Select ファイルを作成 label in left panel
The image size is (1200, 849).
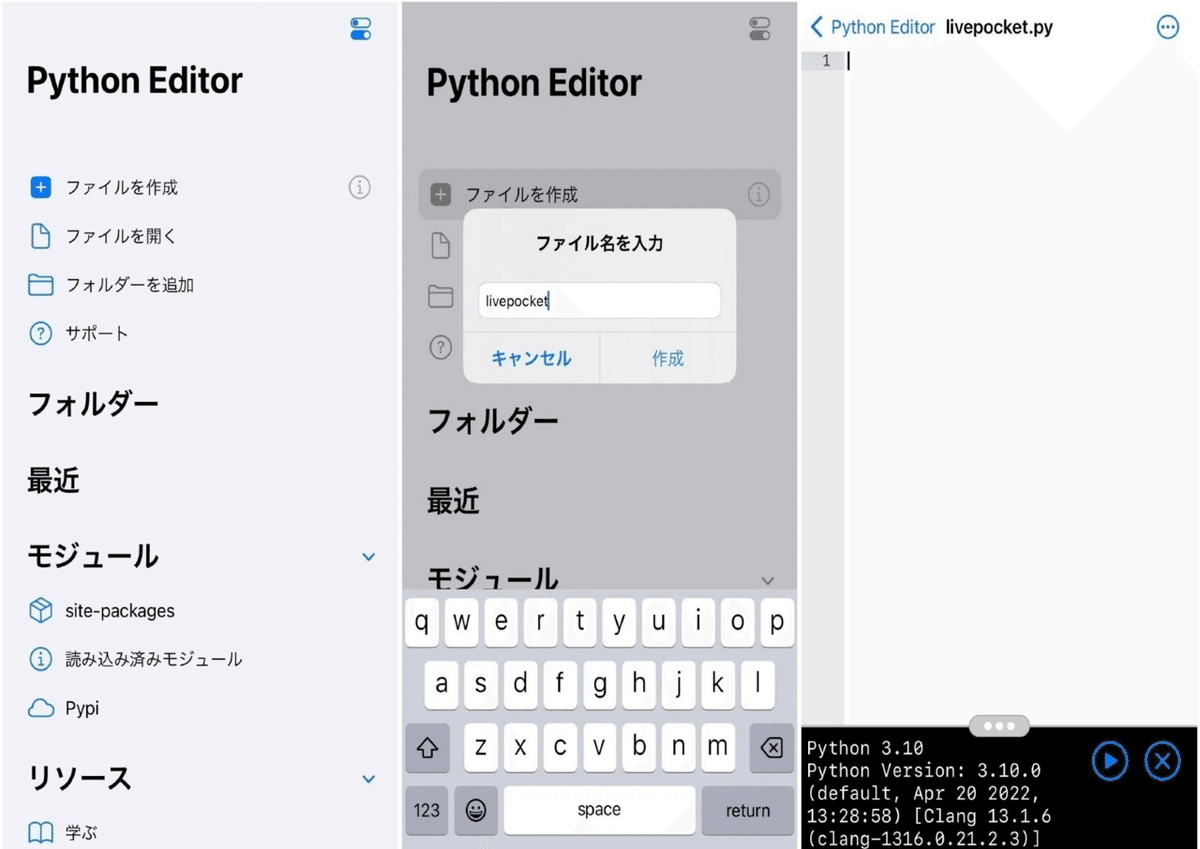coord(122,187)
